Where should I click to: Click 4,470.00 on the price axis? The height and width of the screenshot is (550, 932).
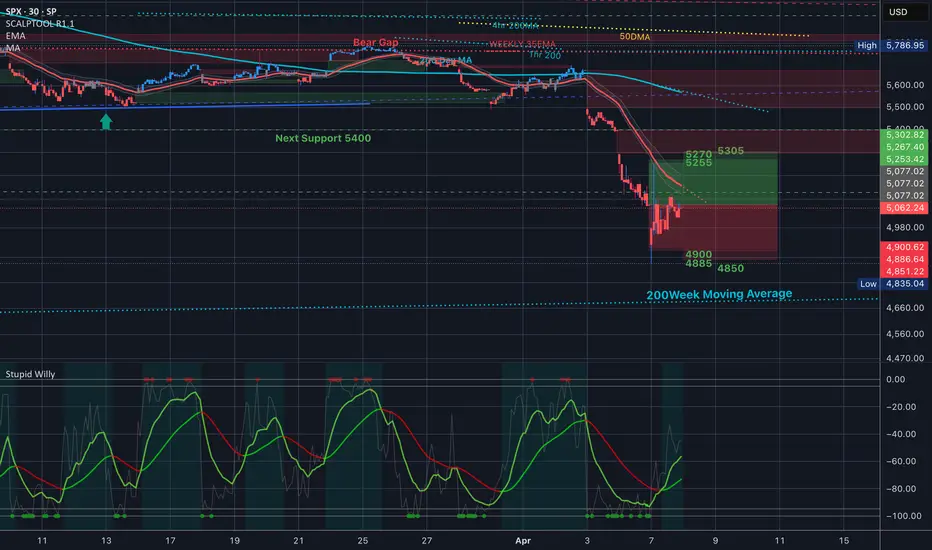pos(905,358)
